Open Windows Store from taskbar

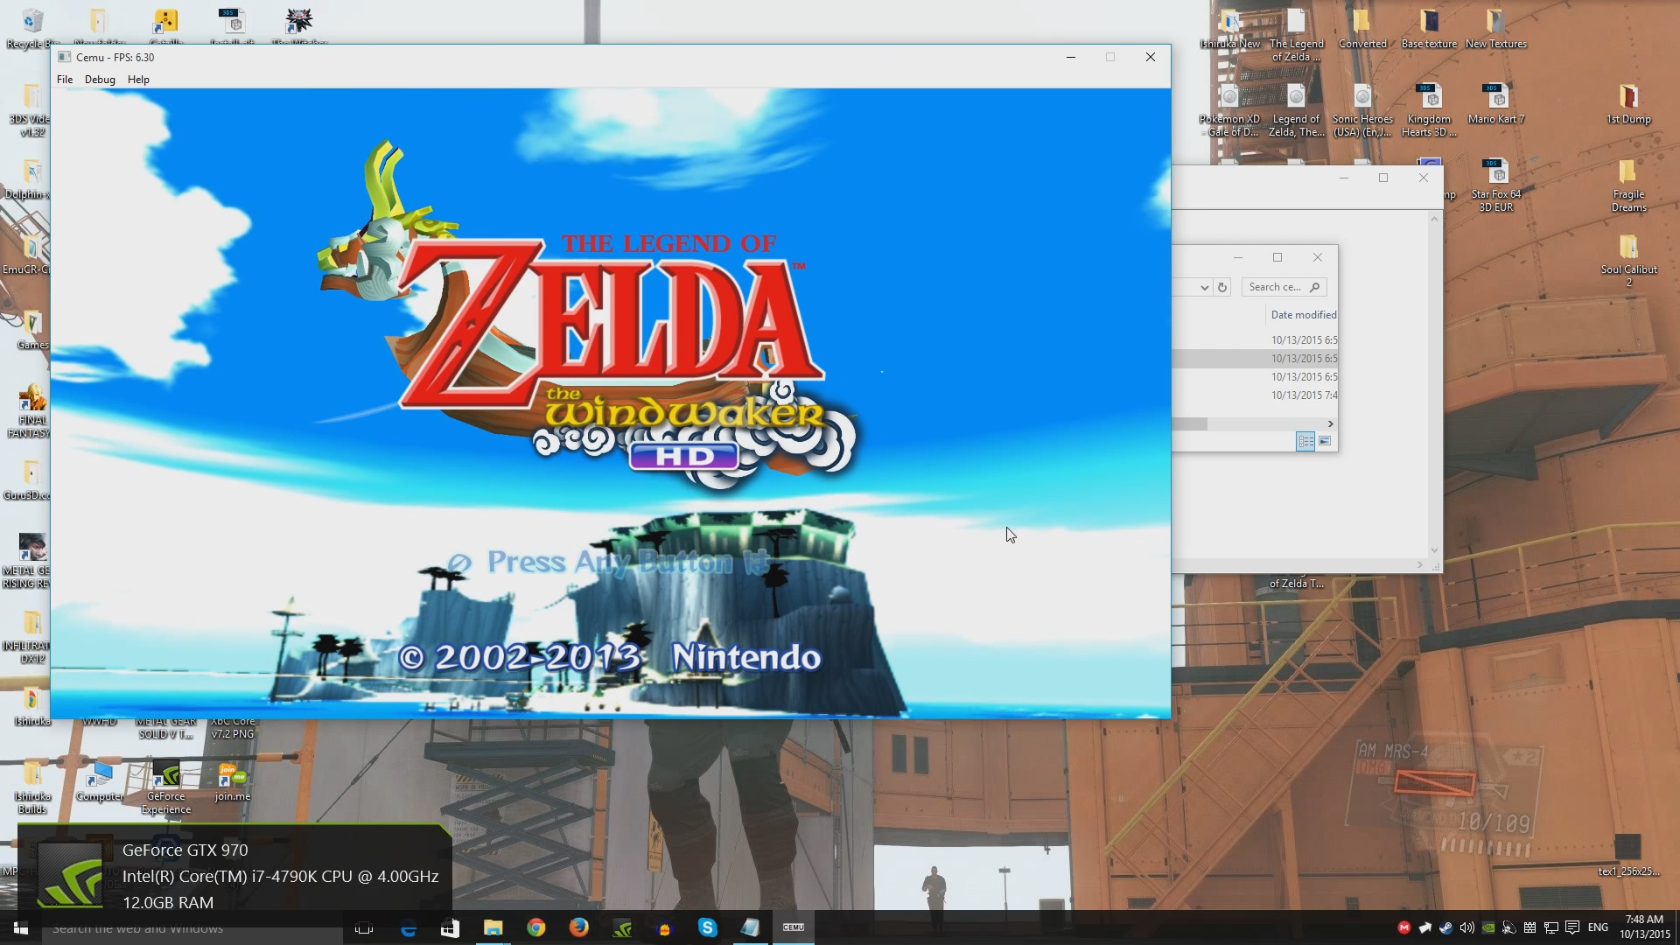450,928
